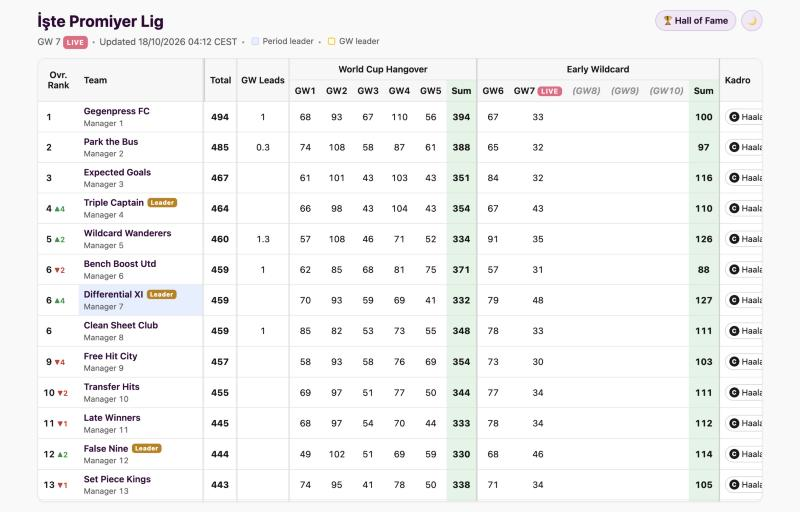Image resolution: width=800 pixels, height=512 pixels.
Task: Click the Haaland player chip in False Nine row
Action: pos(744,454)
